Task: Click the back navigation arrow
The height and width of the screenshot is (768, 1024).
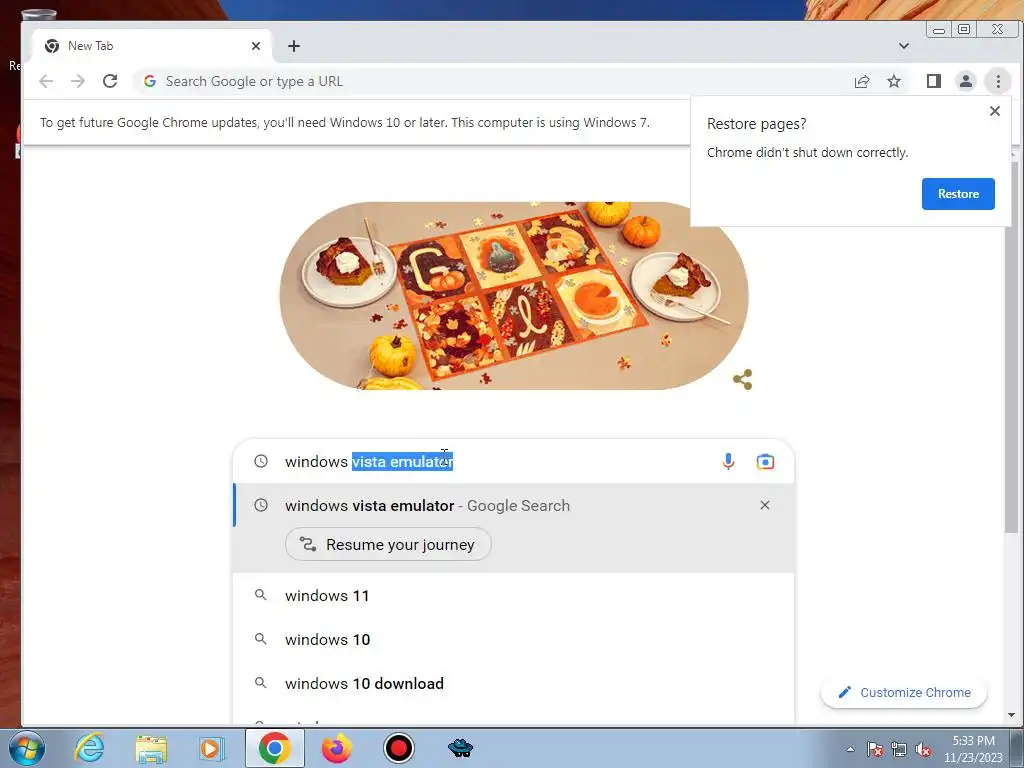Action: pos(46,81)
